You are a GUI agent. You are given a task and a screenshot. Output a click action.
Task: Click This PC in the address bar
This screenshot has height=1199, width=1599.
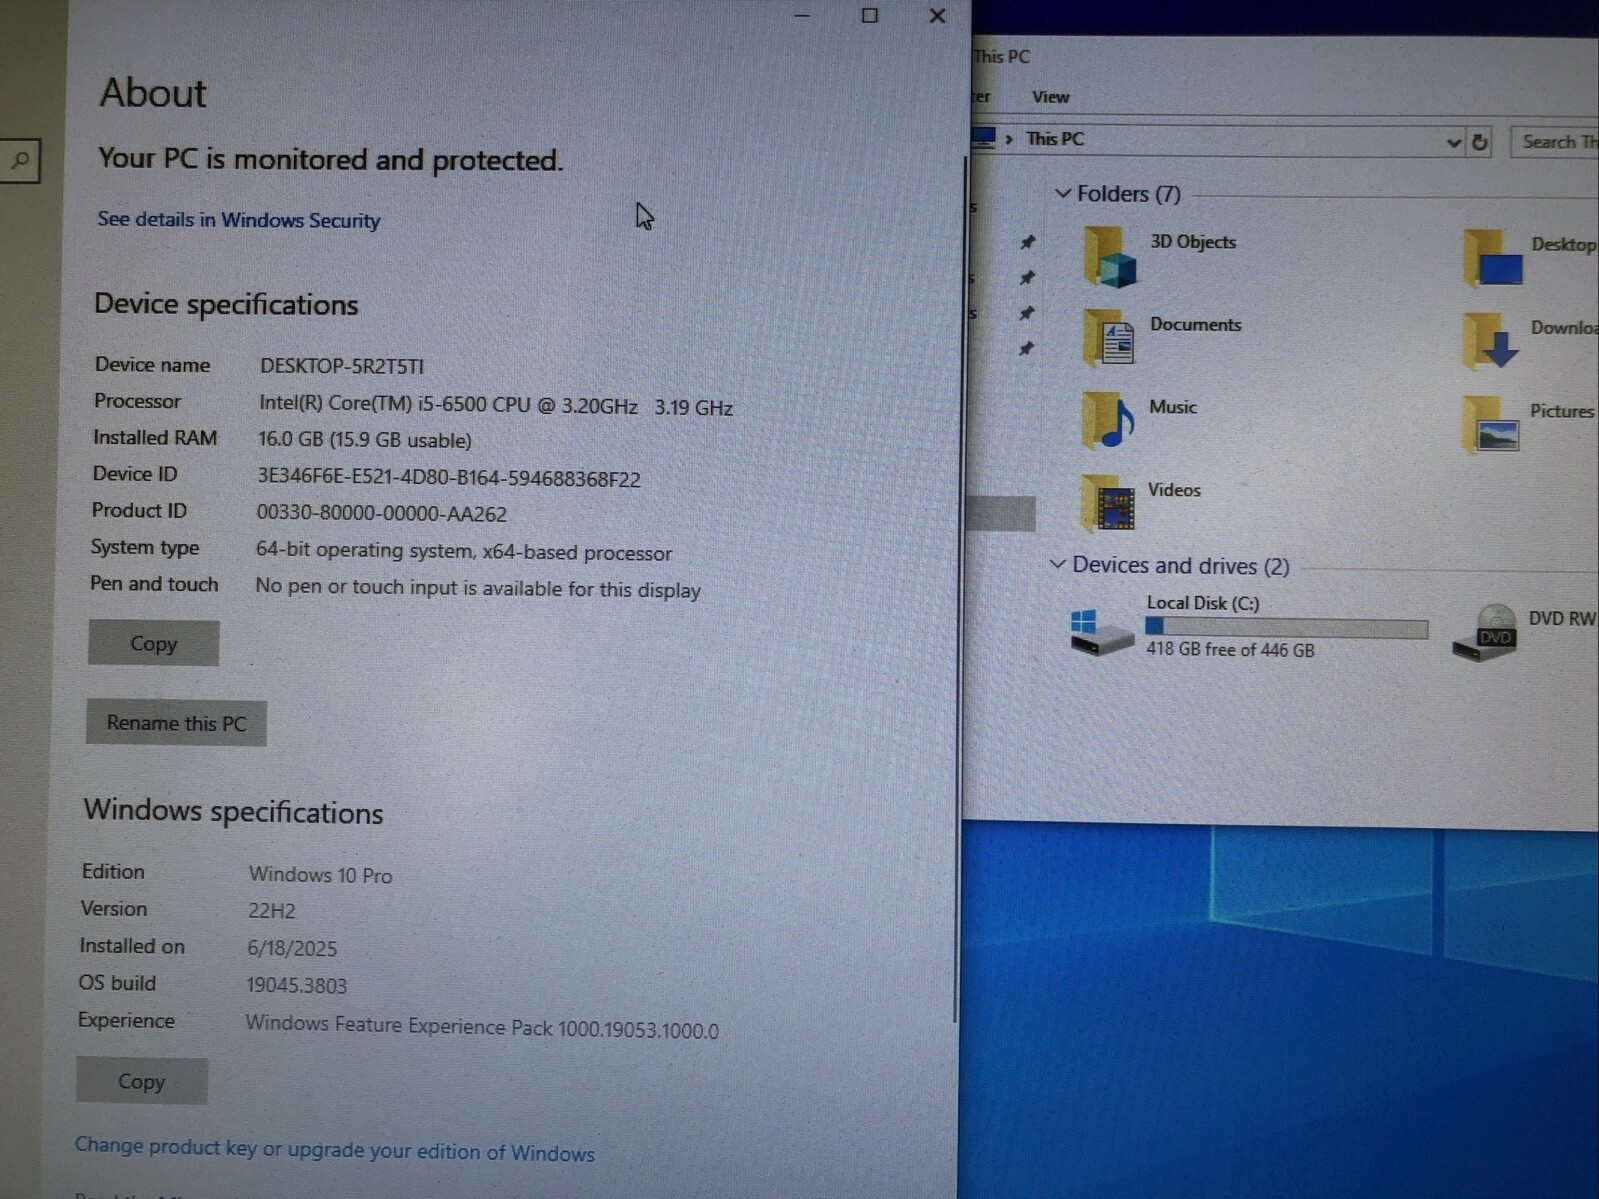(1054, 139)
